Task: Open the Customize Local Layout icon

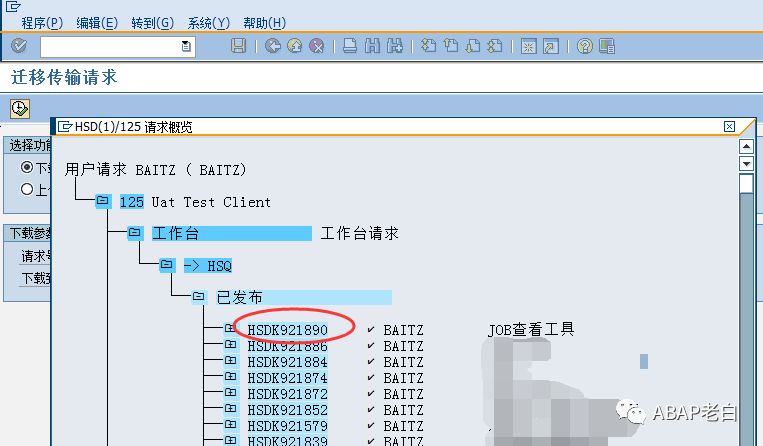Action: coord(607,46)
